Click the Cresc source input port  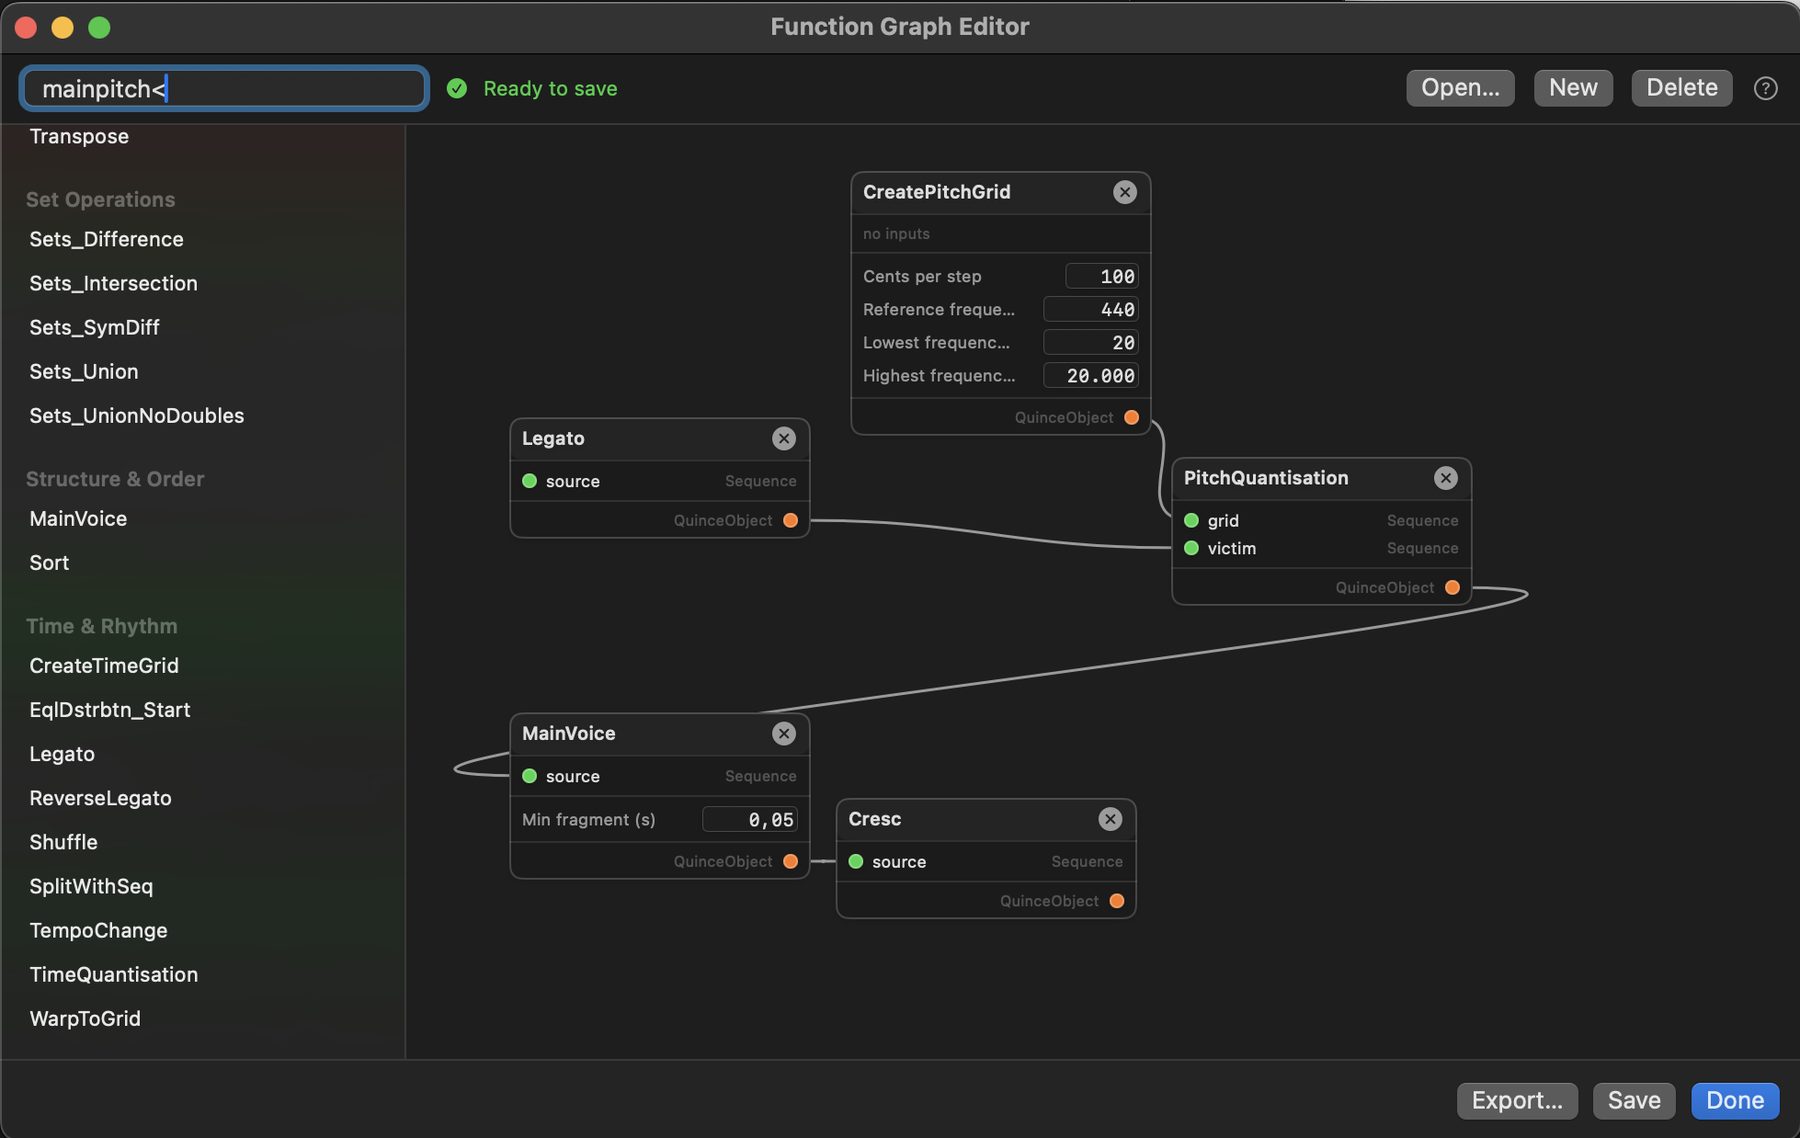point(856,861)
